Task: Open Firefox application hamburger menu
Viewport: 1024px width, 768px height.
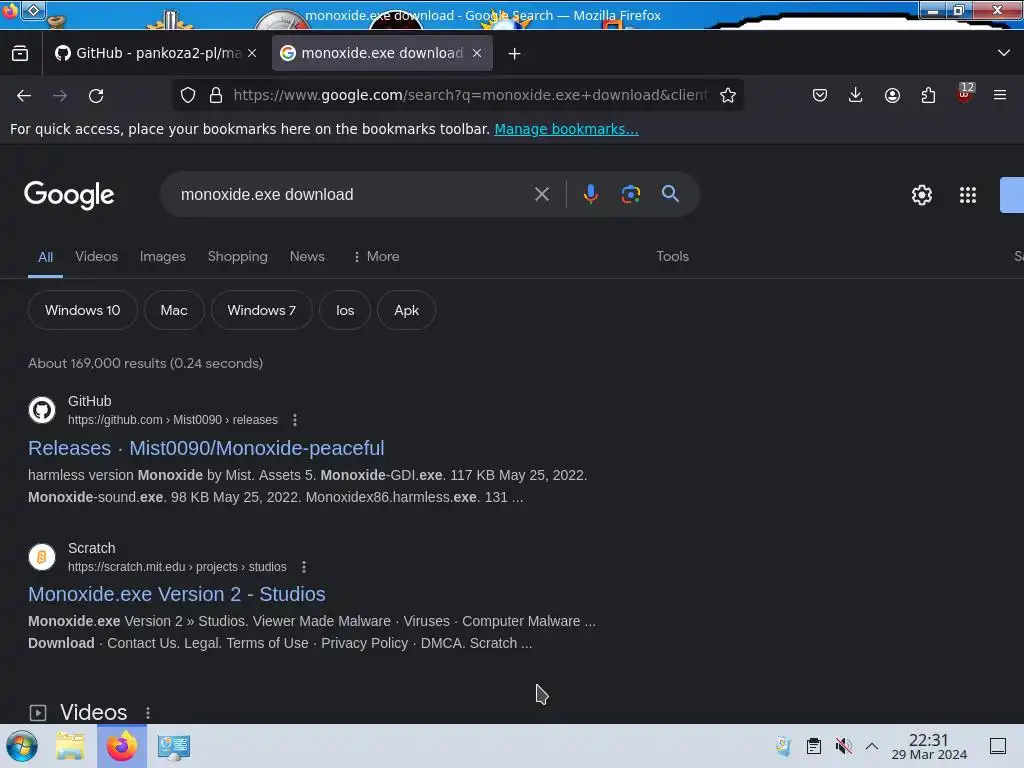Action: tap(1000, 95)
